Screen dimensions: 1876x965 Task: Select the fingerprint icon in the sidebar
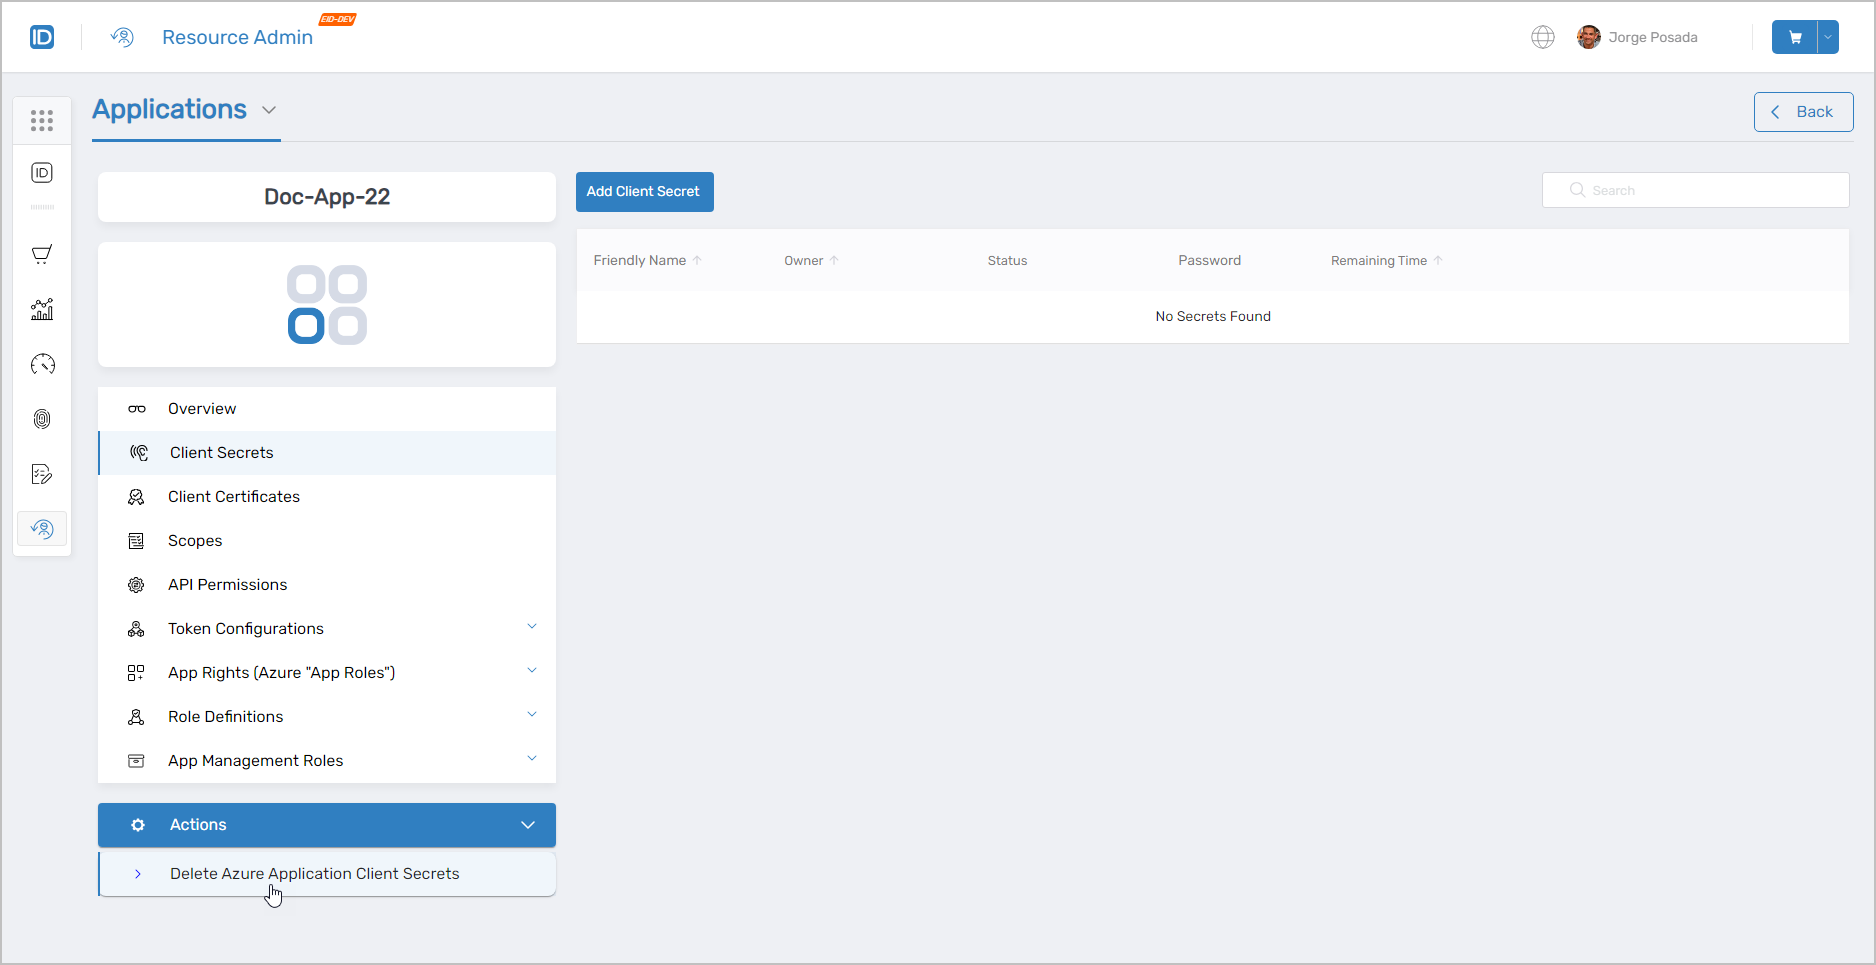click(x=42, y=419)
